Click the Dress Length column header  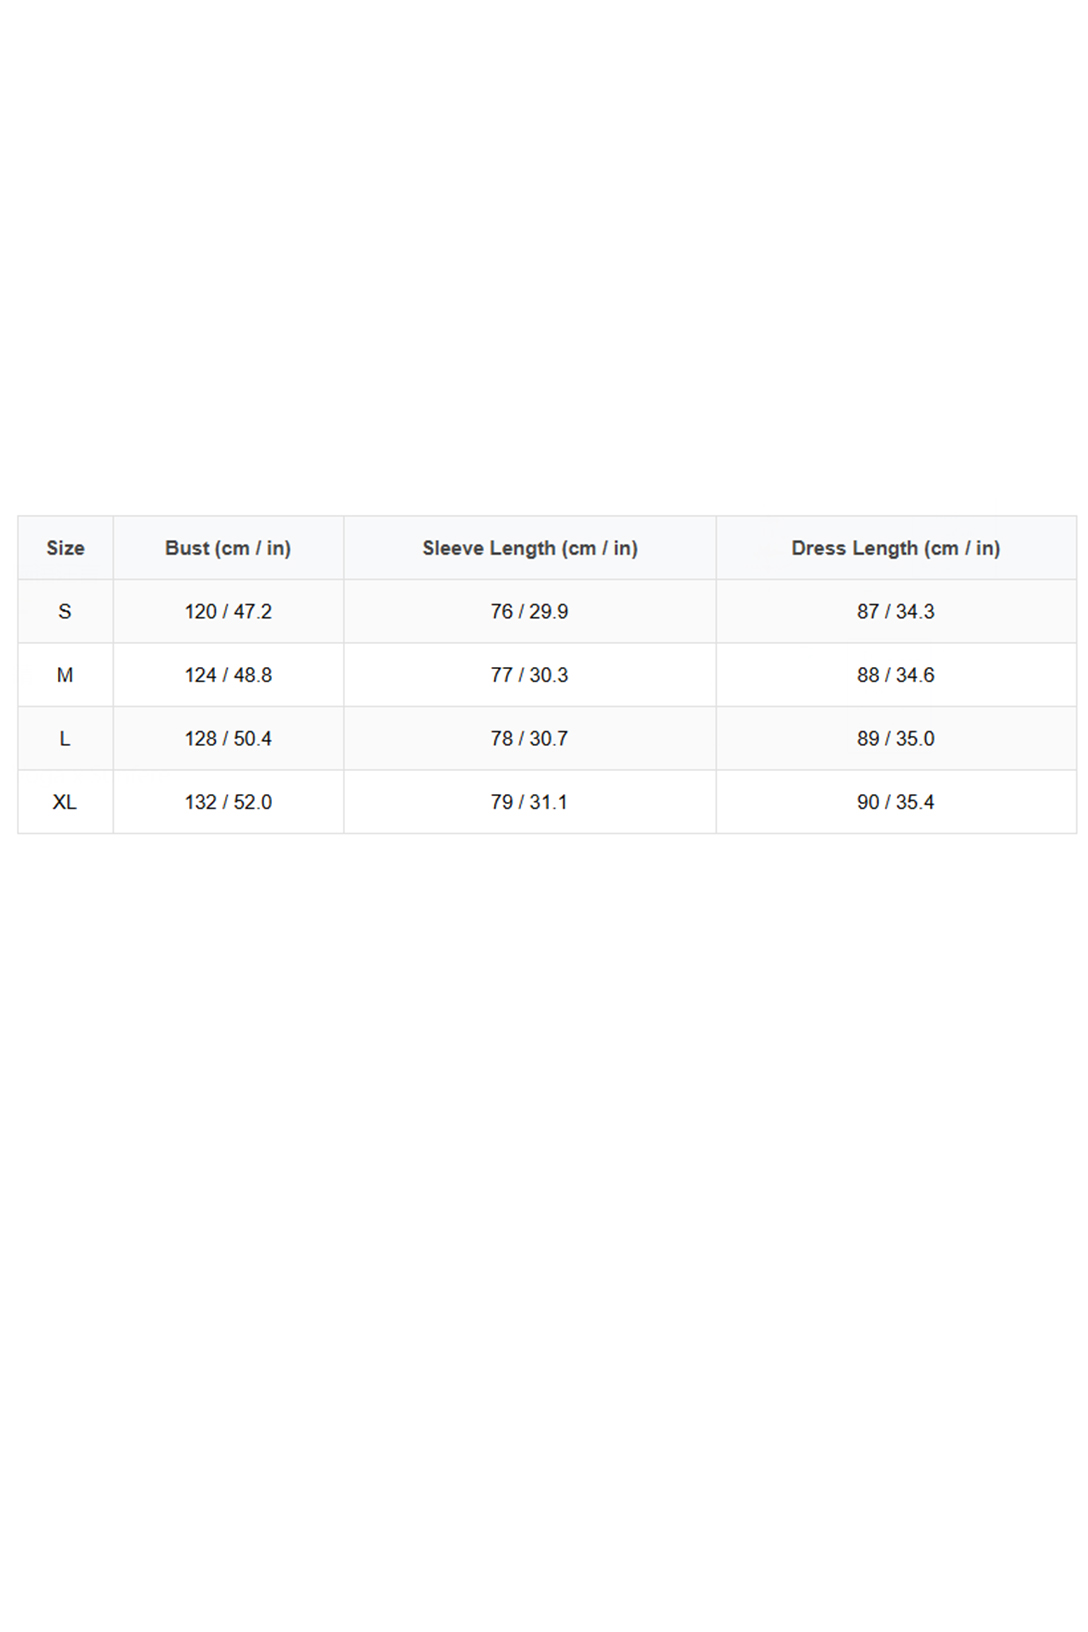click(x=895, y=548)
